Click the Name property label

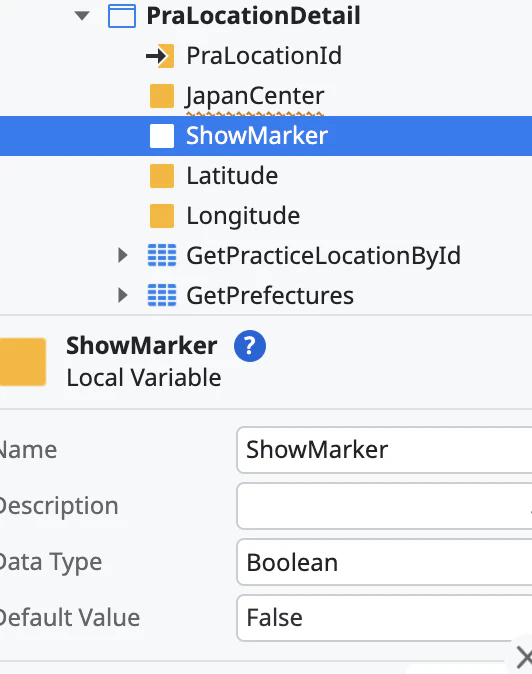click(28, 450)
